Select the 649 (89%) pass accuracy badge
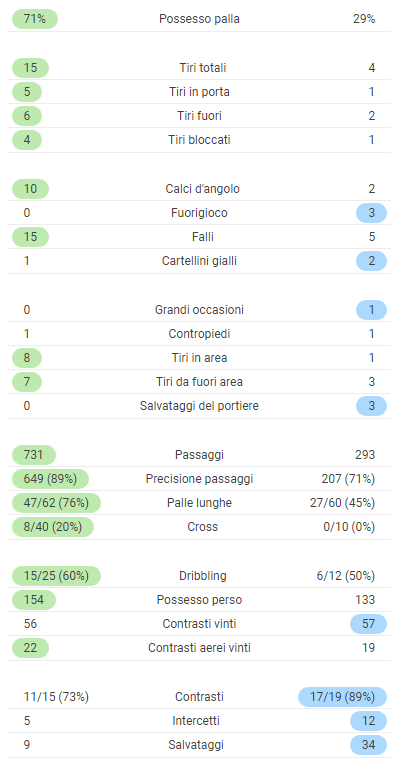The height and width of the screenshot is (775, 399). click(50, 479)
